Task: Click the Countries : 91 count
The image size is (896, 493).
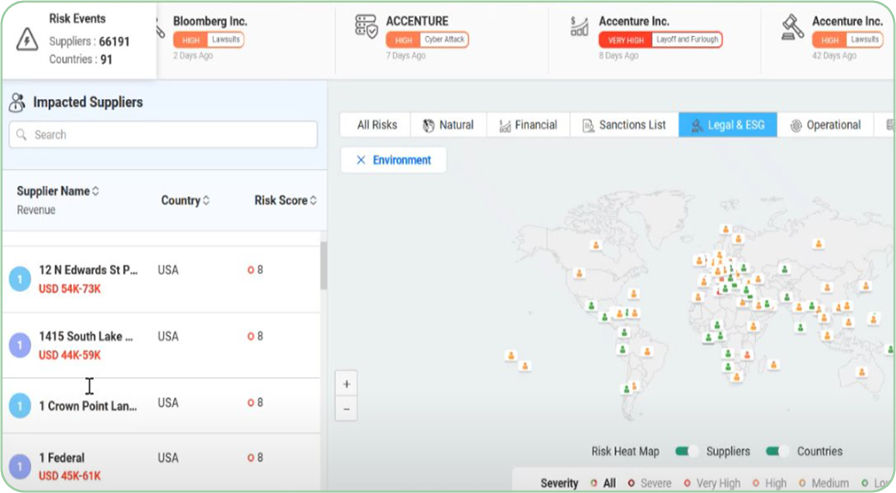Action: click(x=81, y=59)
